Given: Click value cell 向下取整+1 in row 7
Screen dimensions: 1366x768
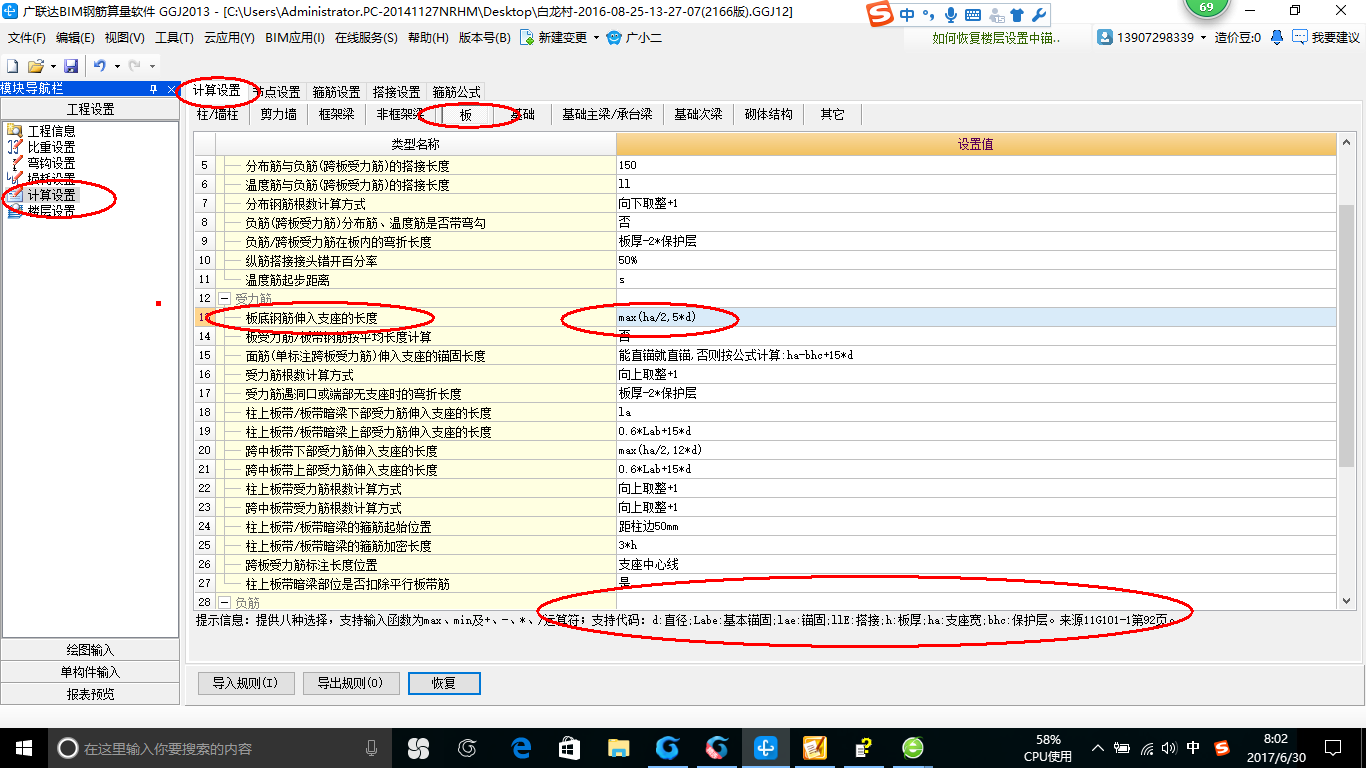Looking at the screenshot, I should [x=976, y=204].
